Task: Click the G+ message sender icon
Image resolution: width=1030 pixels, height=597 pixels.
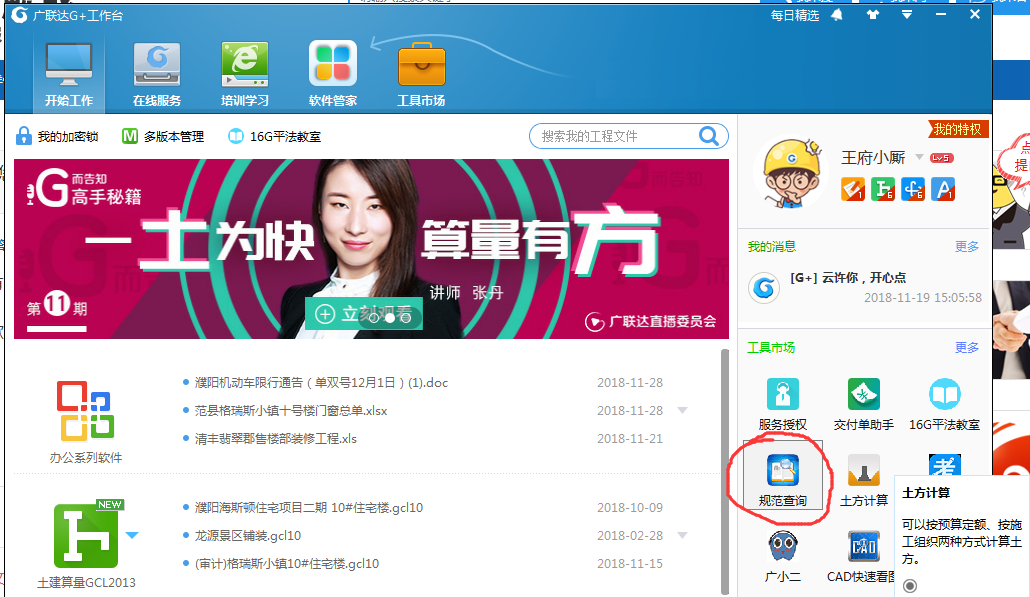Action: point(764,288)
